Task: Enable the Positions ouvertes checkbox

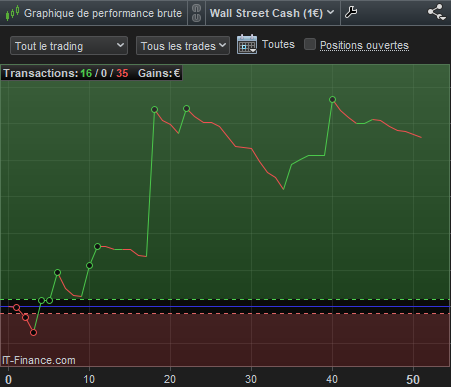Action: pyautogui.click(x=310, y=44)
